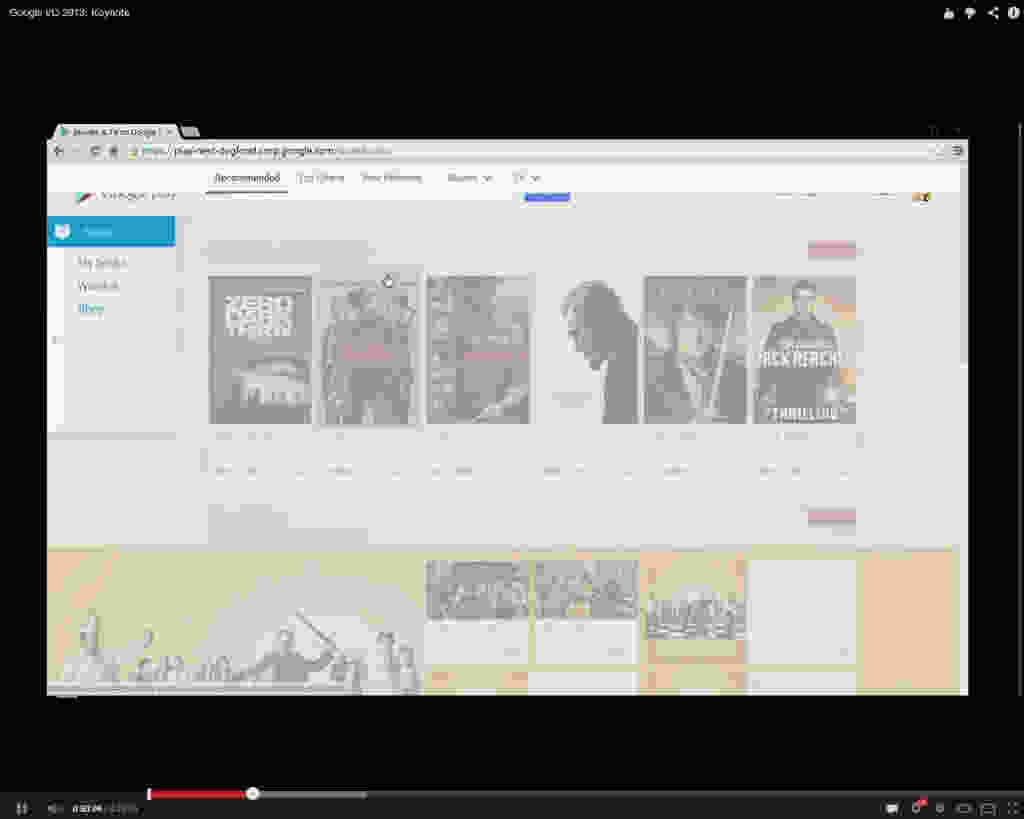Open the second movie poster with red figure

368,350
